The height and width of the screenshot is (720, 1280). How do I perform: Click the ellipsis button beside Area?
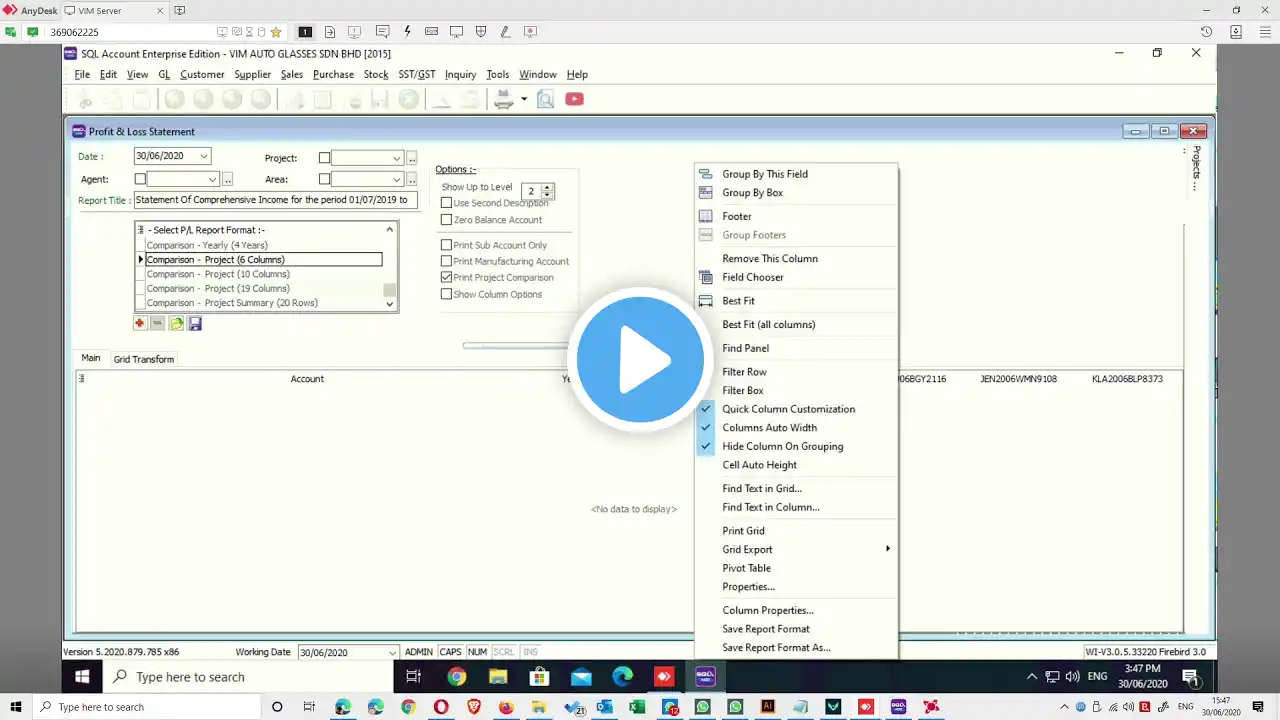click(412, 179)
